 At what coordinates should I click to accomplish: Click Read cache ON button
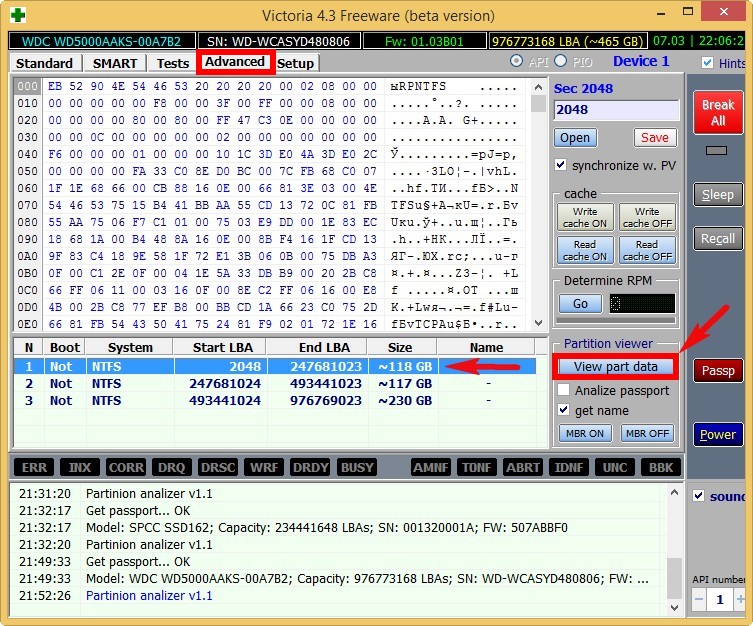(x=585, y=251)
